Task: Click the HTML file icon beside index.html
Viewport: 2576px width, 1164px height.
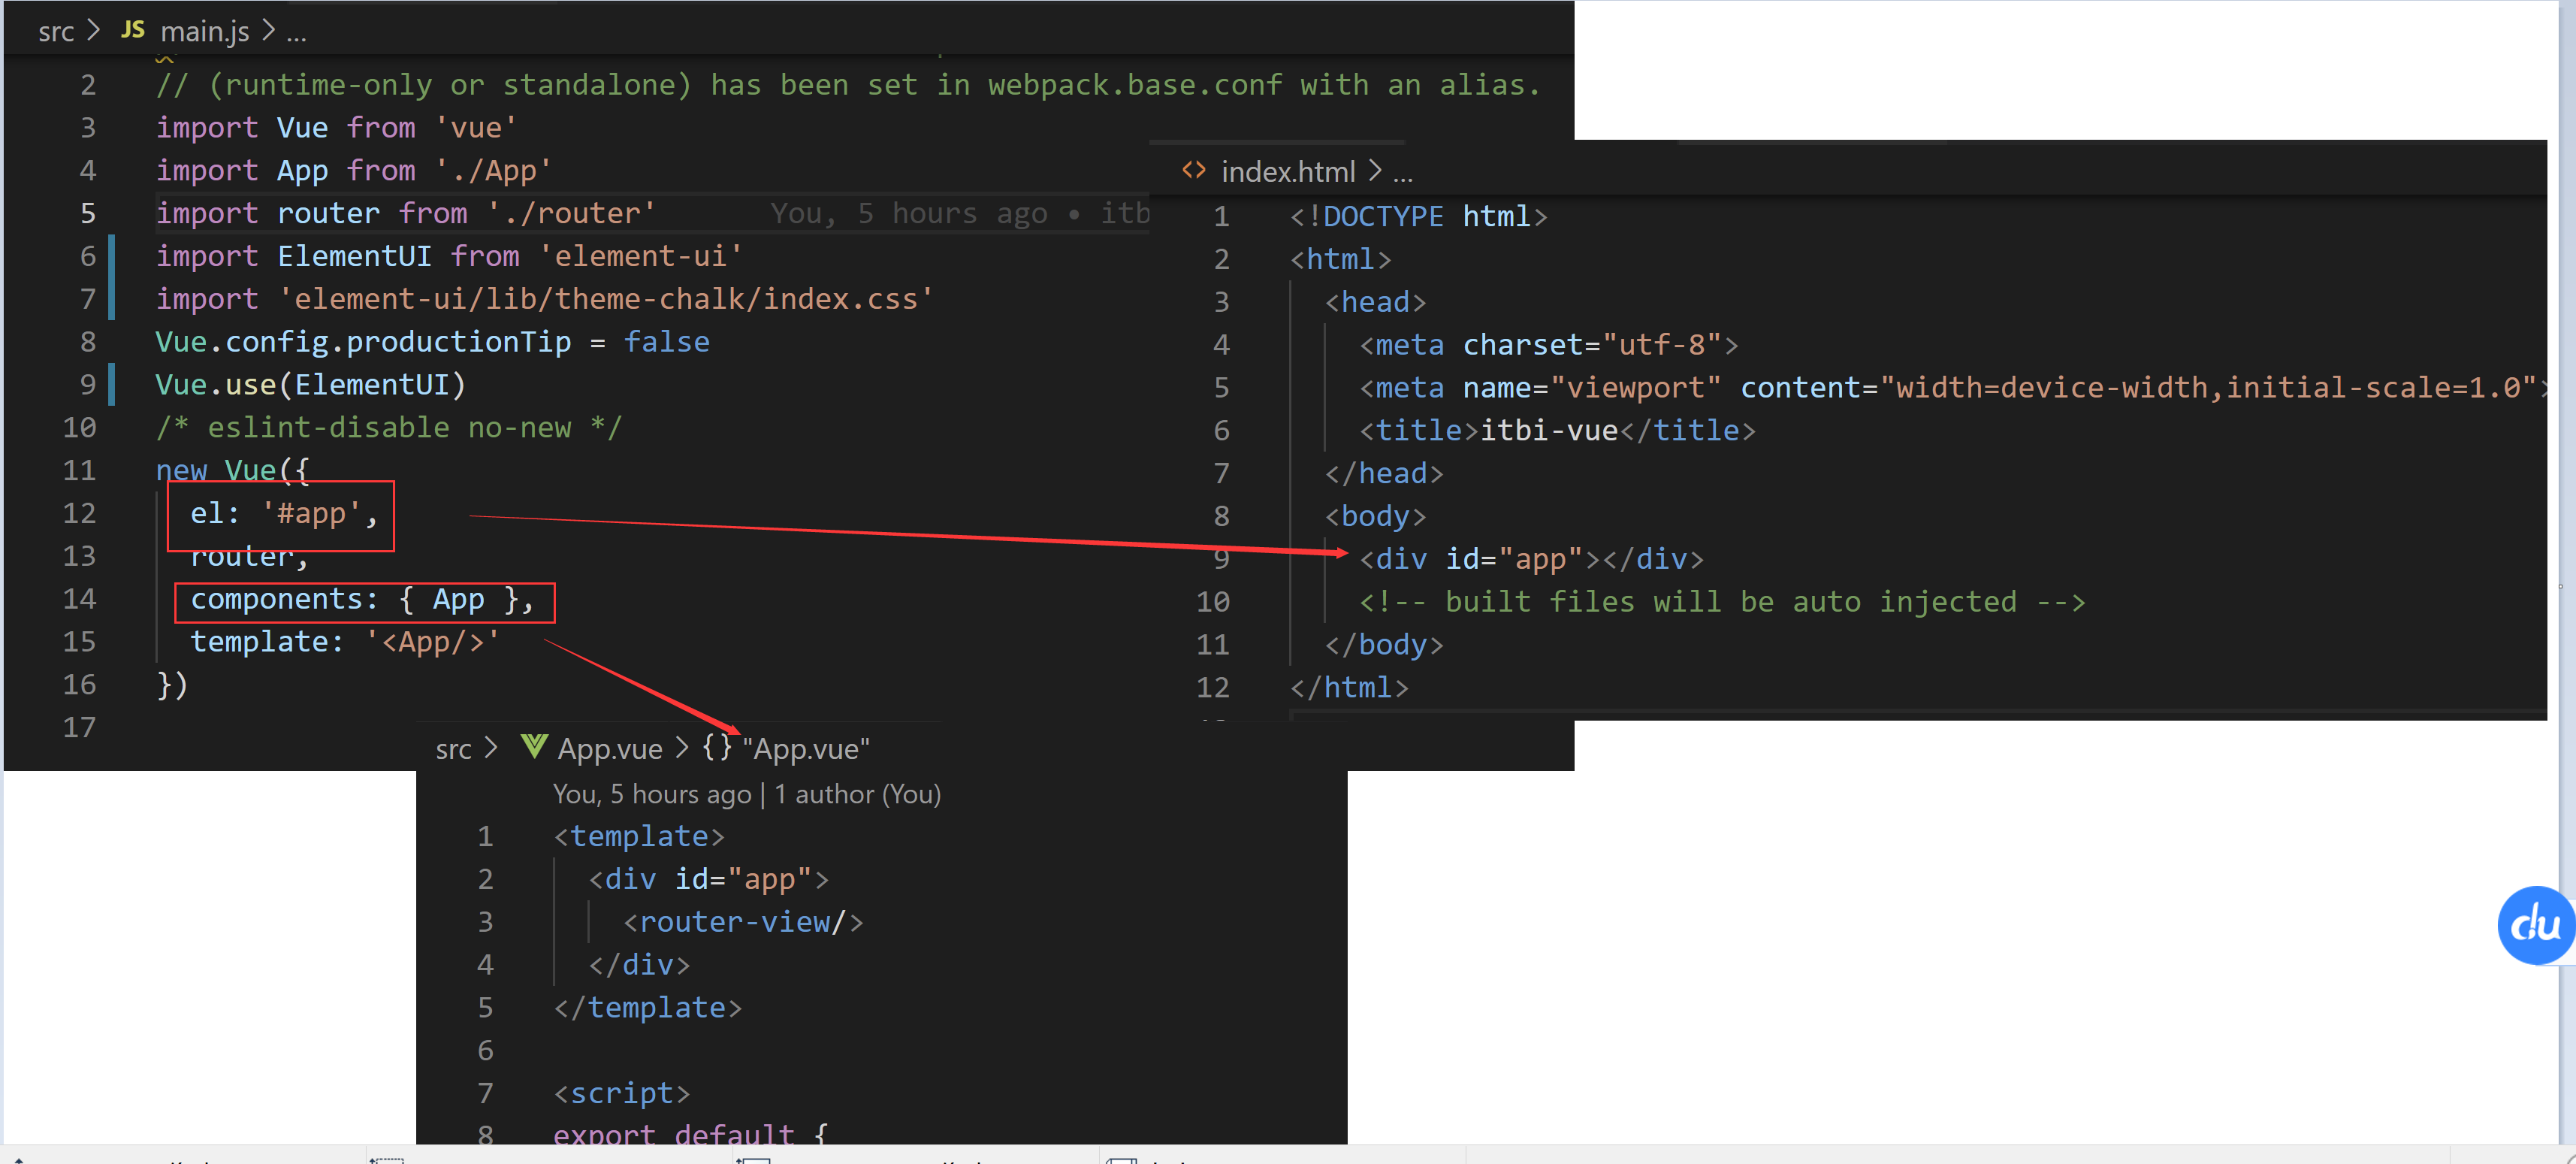Action: point(1193,170)
